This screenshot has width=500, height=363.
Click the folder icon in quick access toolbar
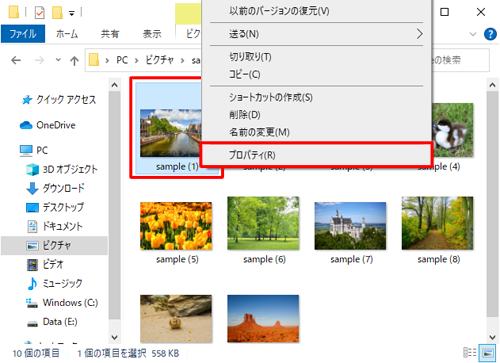click(14, 12)
